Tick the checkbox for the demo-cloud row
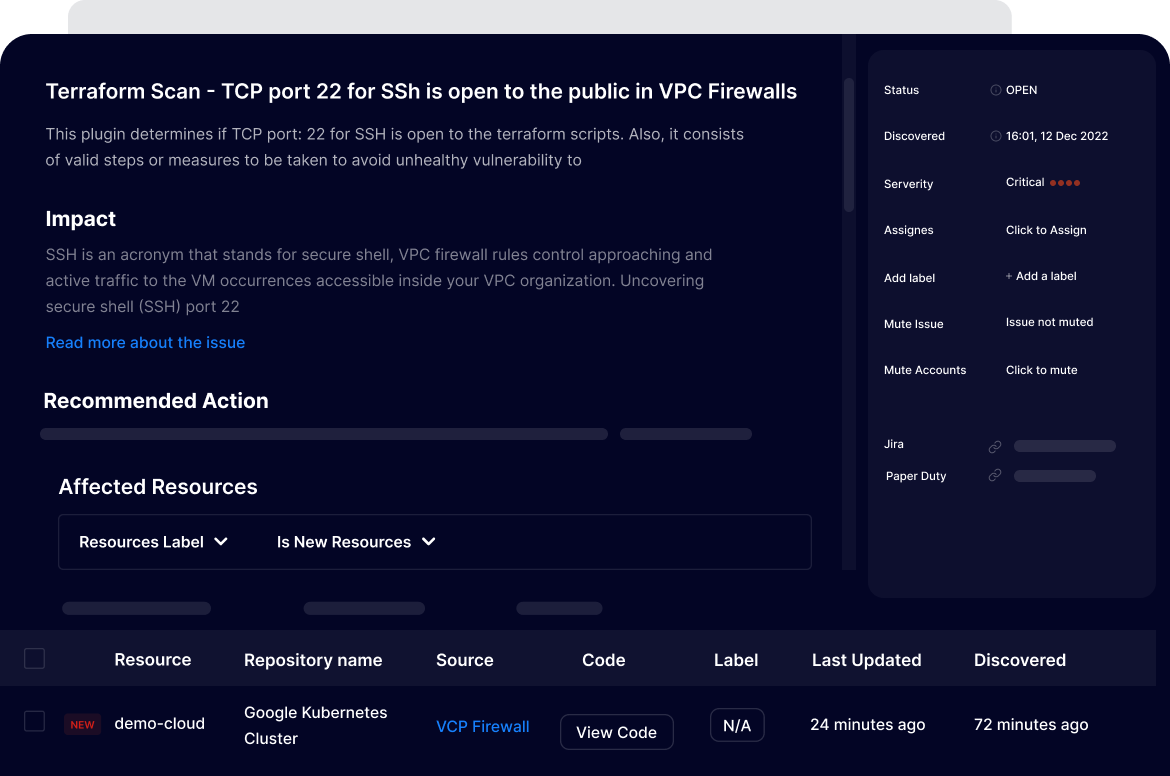 [35, 721]
